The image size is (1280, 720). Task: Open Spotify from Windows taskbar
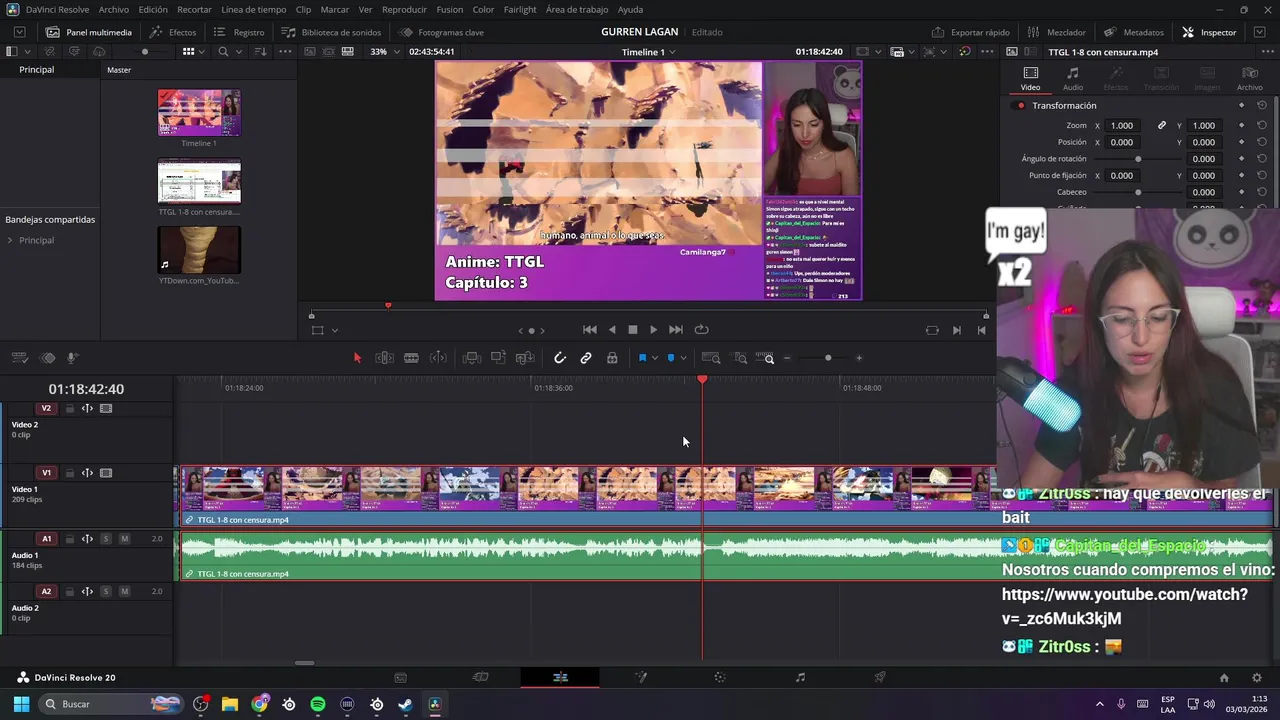tap(318, 704)
